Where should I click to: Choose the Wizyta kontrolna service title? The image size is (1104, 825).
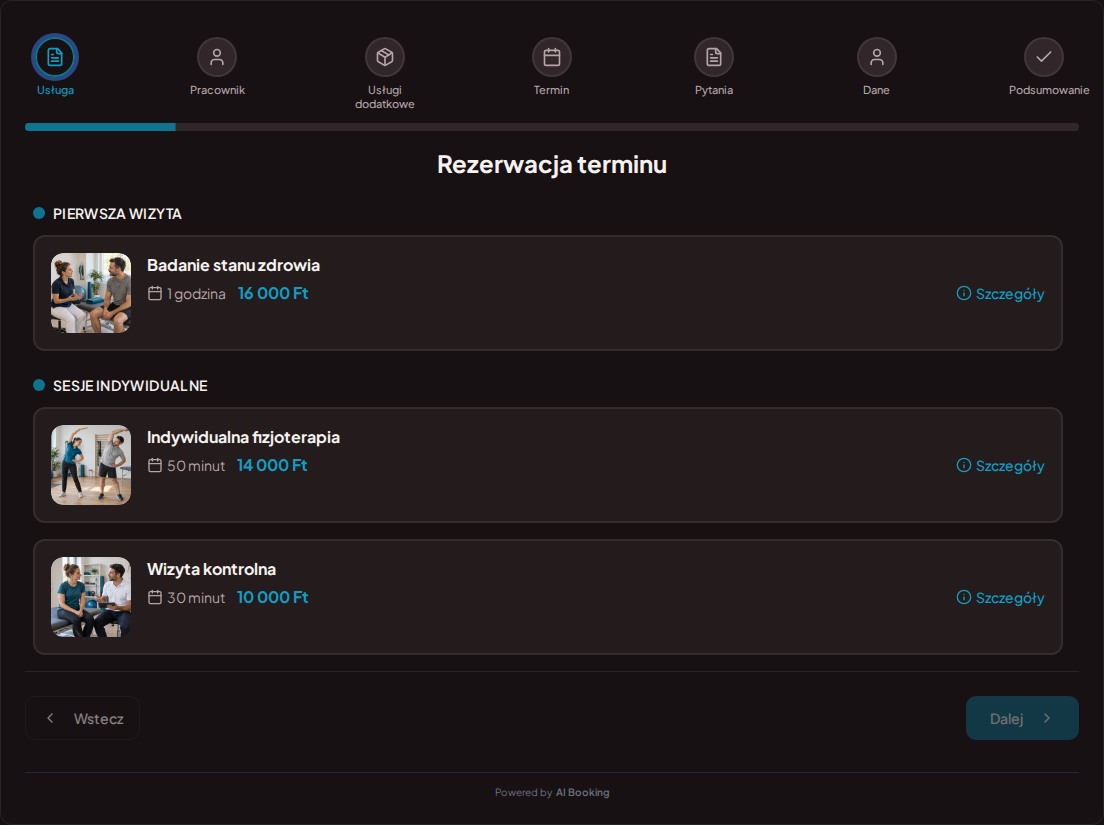click(211, 569)
